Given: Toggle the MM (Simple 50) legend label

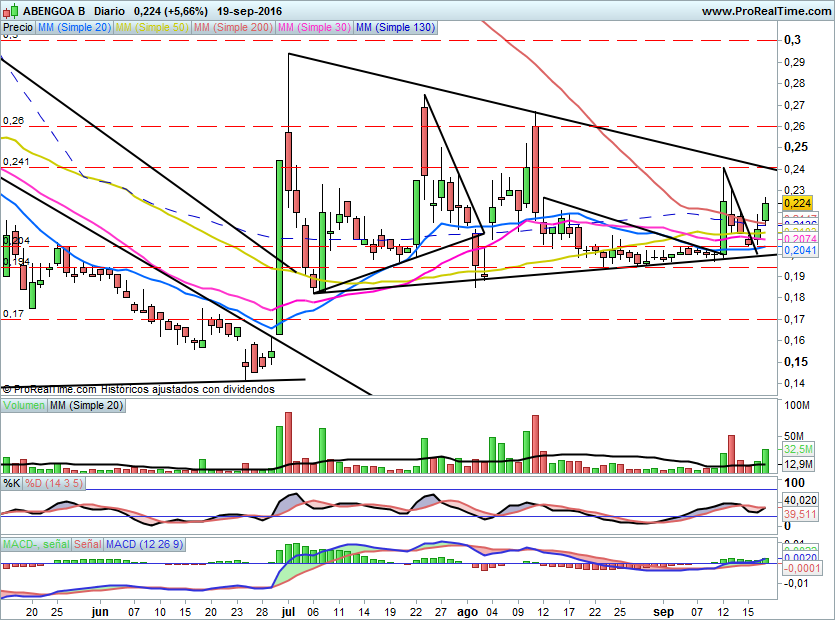Looking at the screenshot, I should coord(152,28).
